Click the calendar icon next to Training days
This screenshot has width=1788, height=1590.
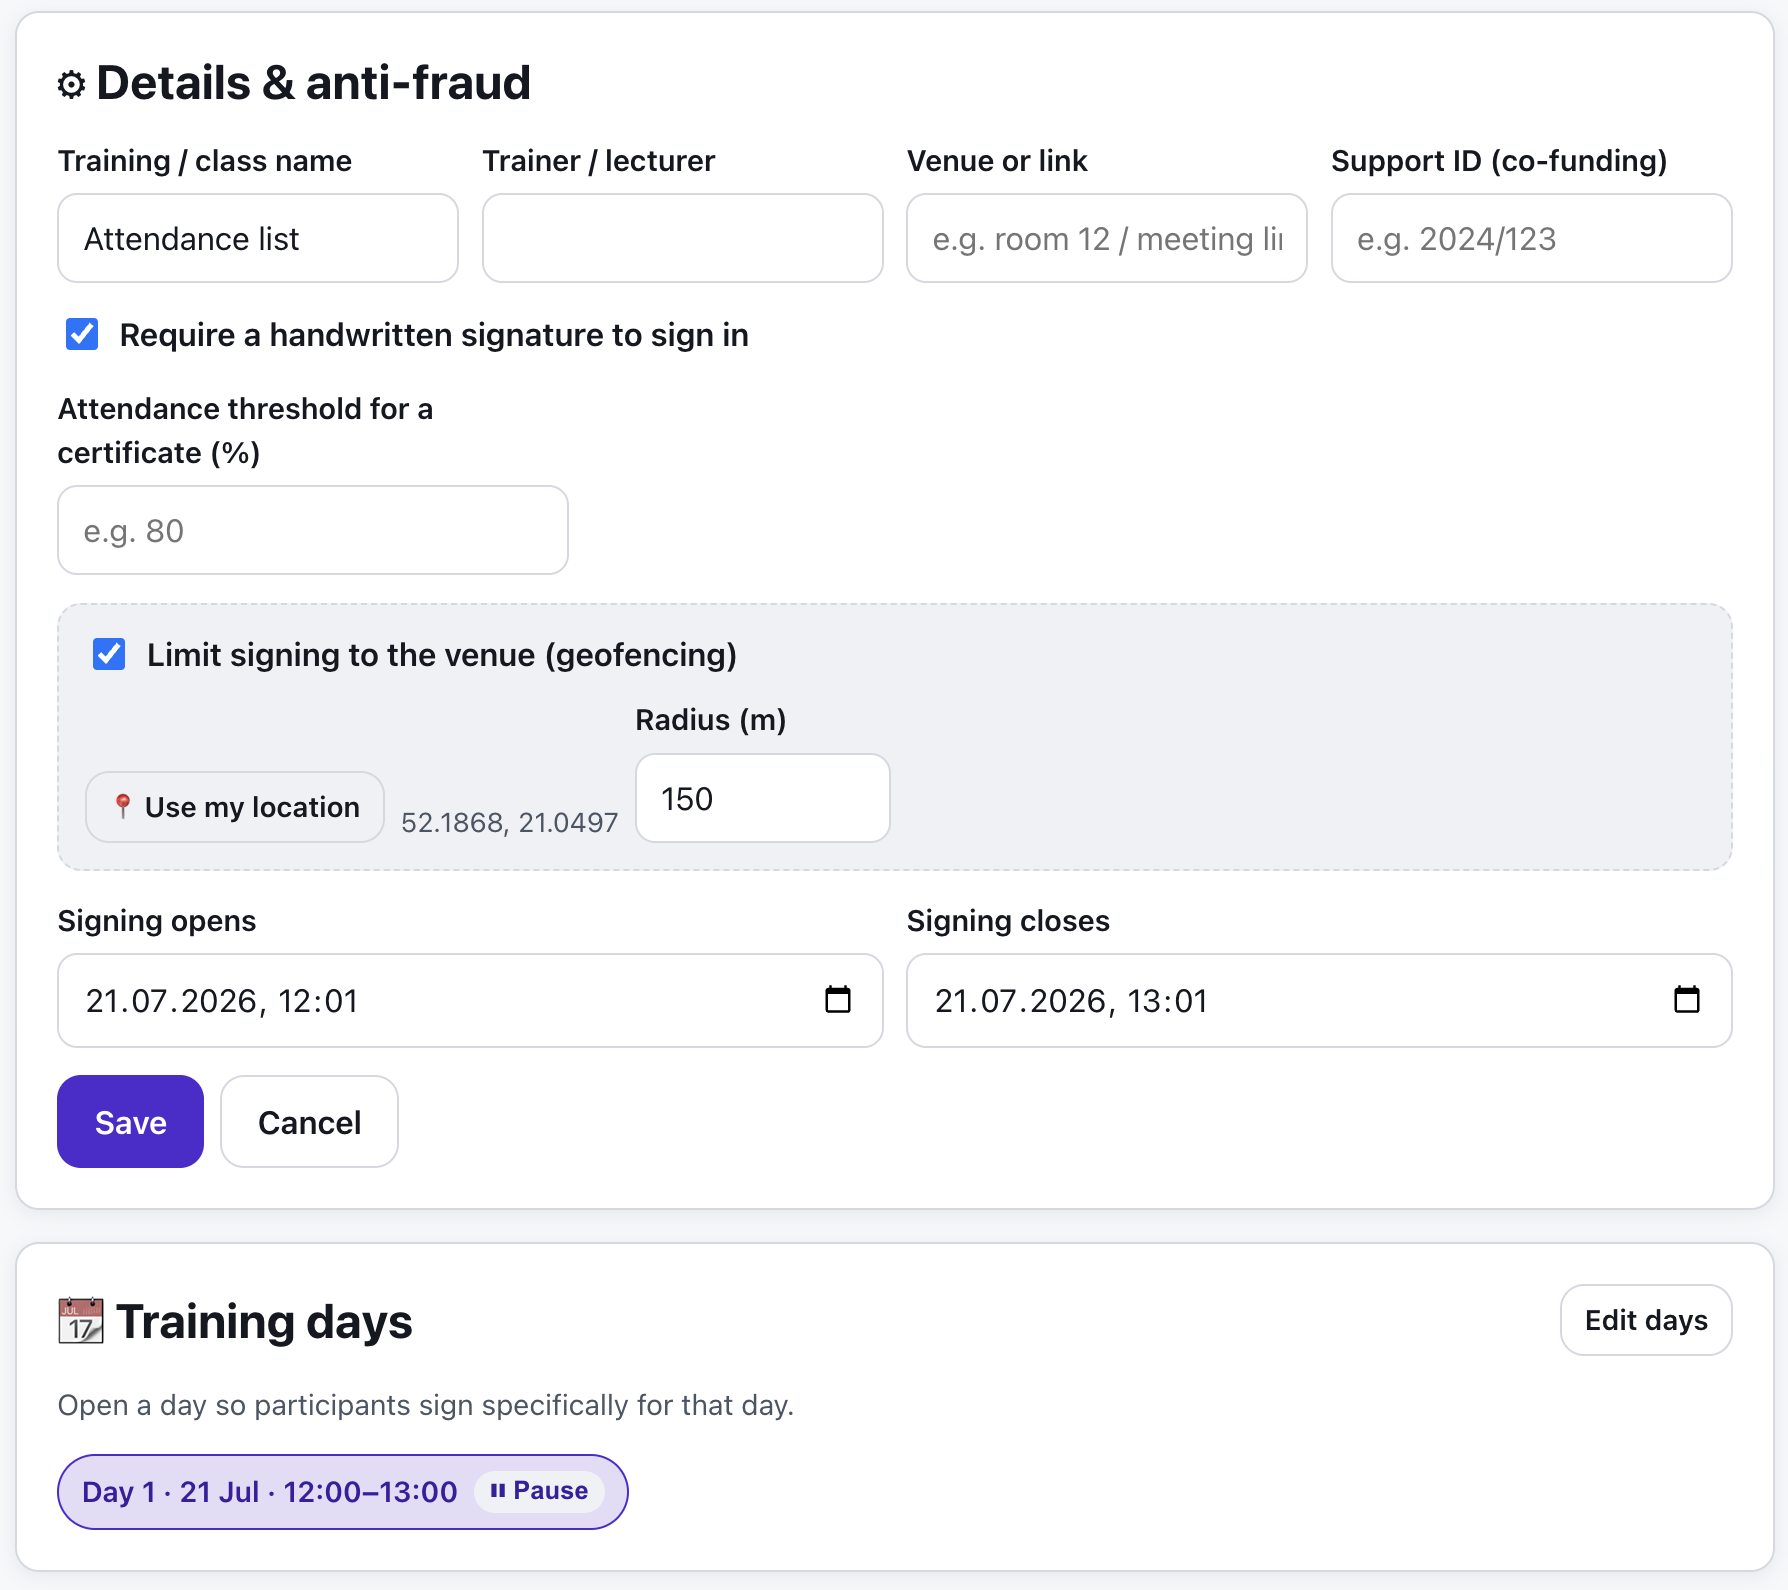pos(81,1321)
